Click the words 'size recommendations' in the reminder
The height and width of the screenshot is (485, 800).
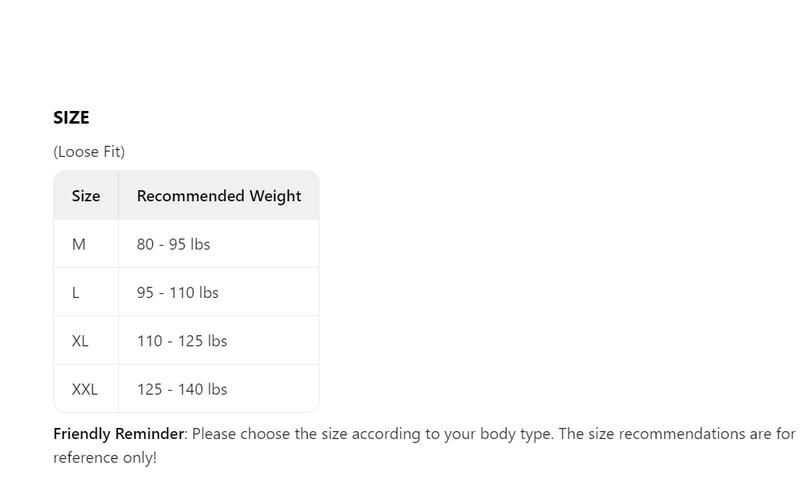[x=667, y=434]
